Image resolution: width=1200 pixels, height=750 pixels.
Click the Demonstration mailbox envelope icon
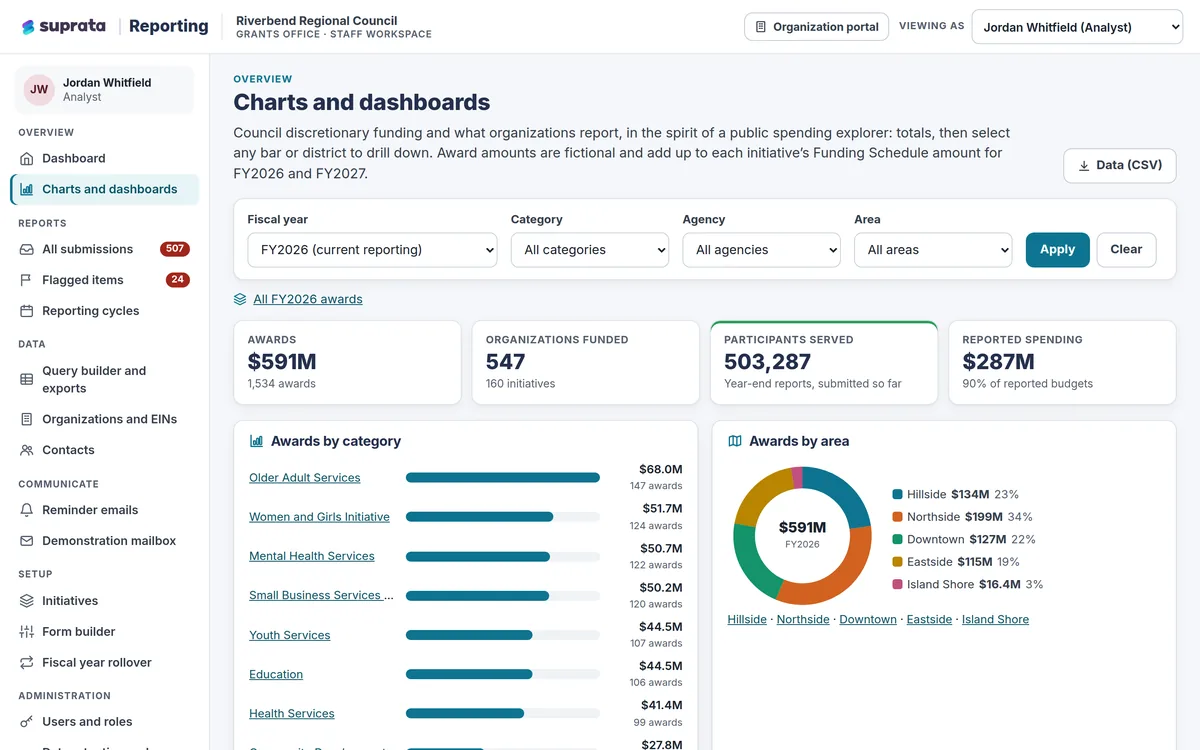[27, 541]
